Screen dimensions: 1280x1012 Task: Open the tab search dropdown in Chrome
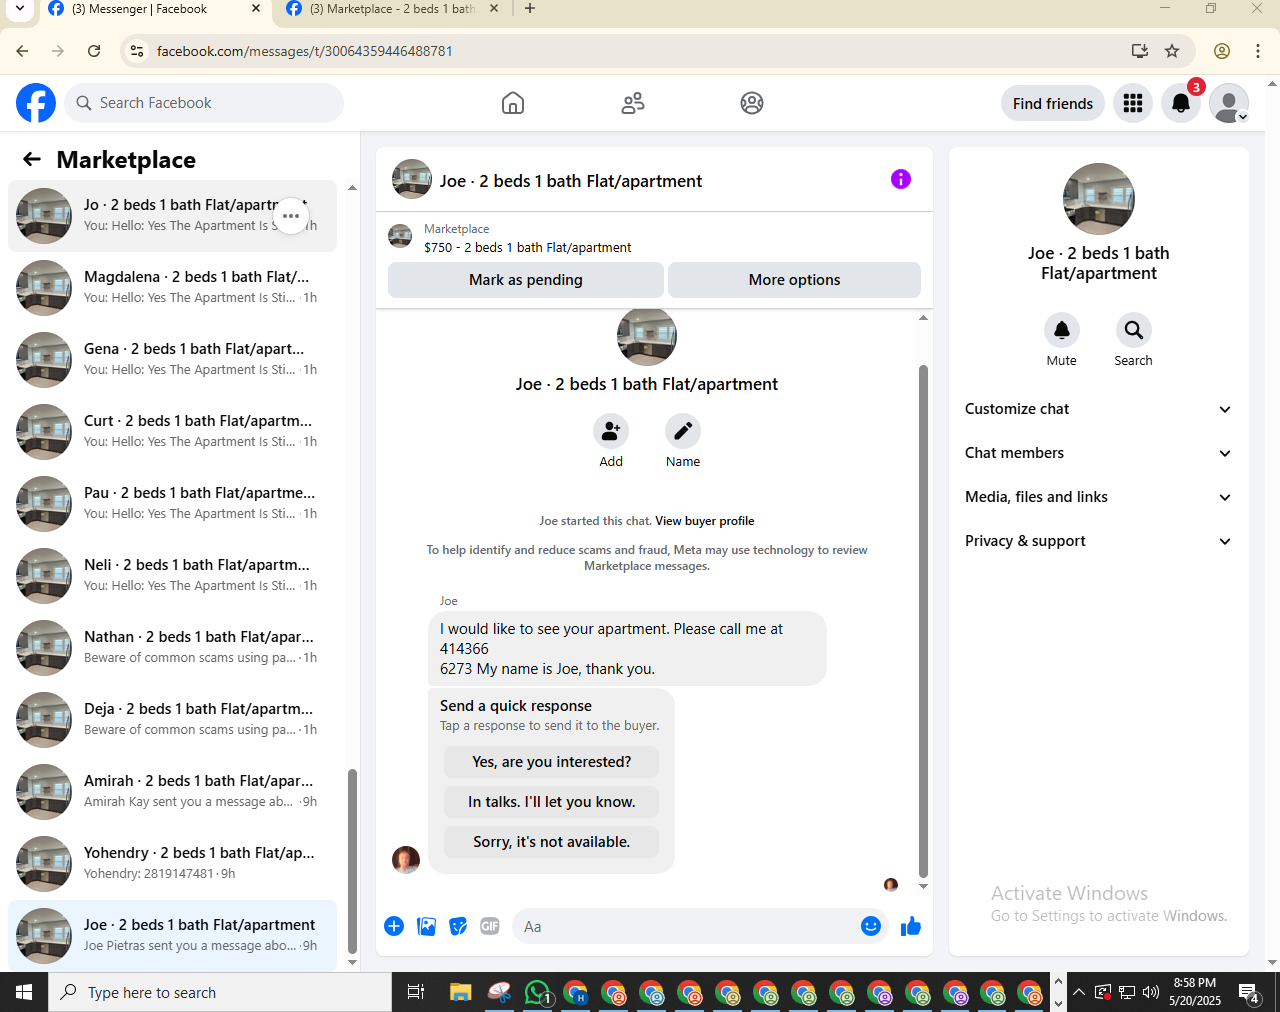point(19,9)
